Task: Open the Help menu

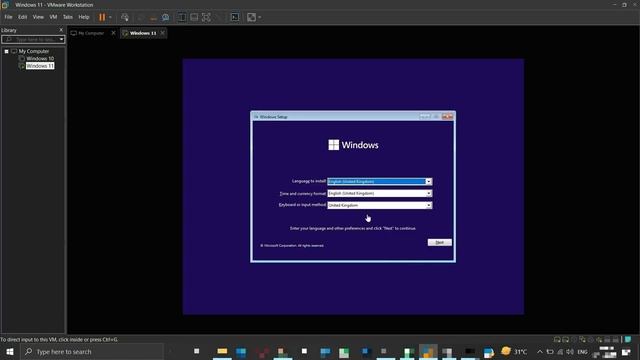Action: (x=84, y=17)
